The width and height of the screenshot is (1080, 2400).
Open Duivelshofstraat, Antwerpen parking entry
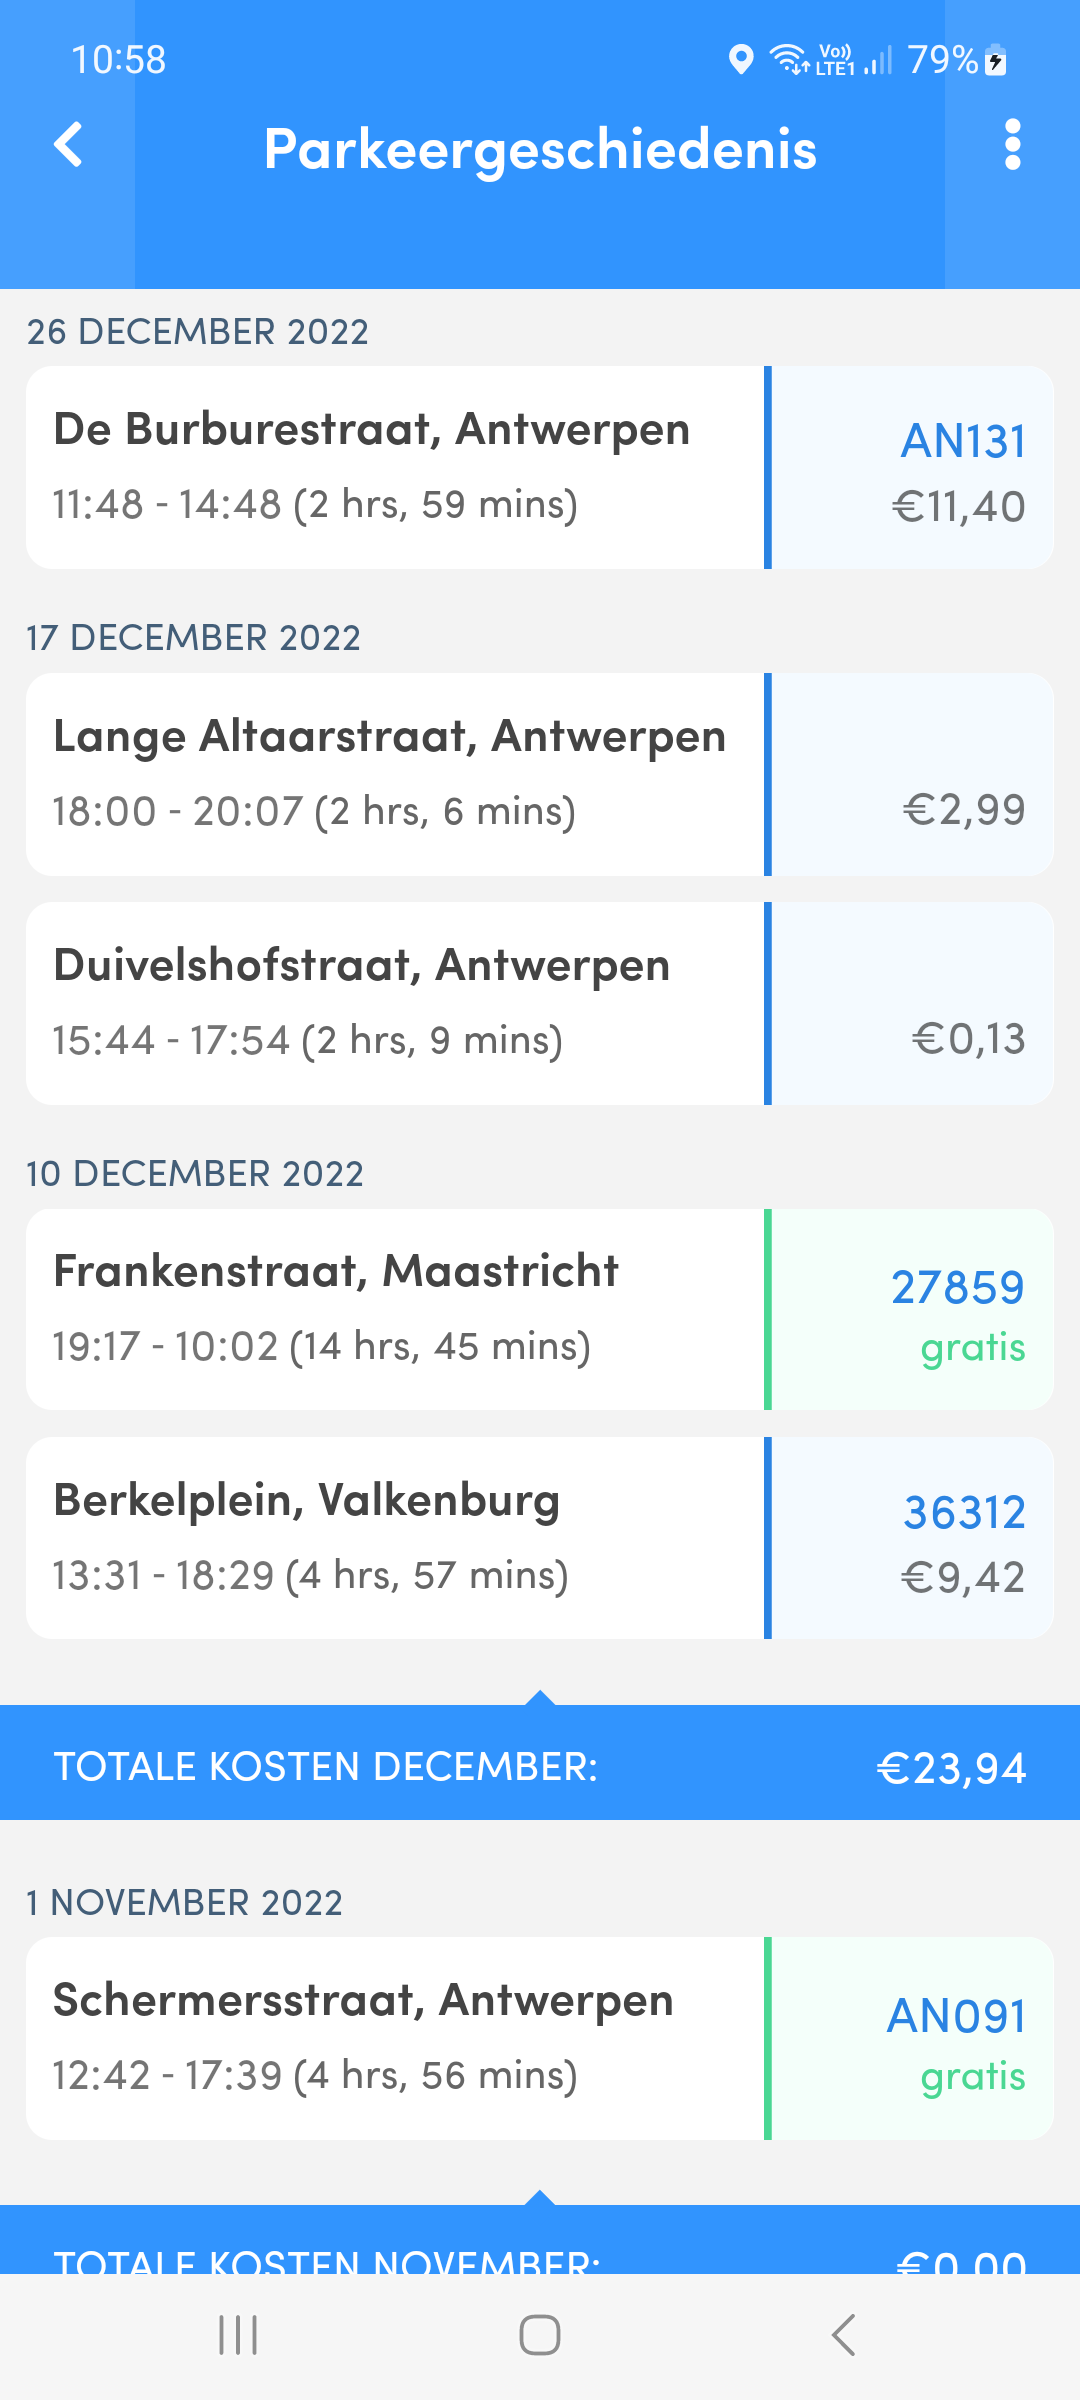[540, 1004]
